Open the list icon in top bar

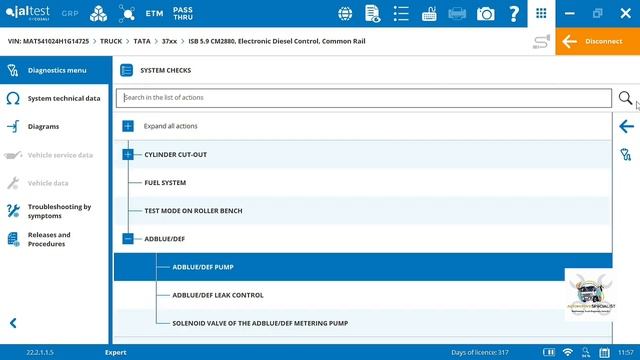click(x=401, y=13)
